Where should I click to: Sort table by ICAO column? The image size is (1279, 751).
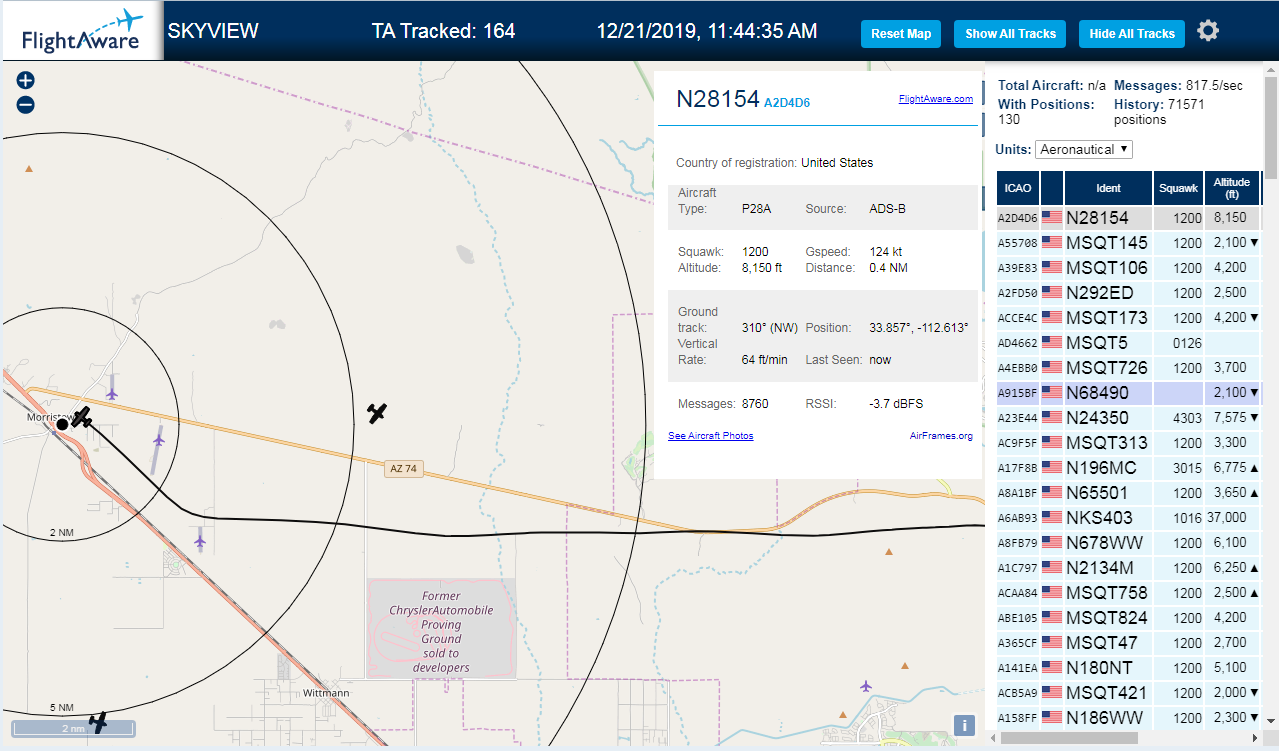point(1018,188)
